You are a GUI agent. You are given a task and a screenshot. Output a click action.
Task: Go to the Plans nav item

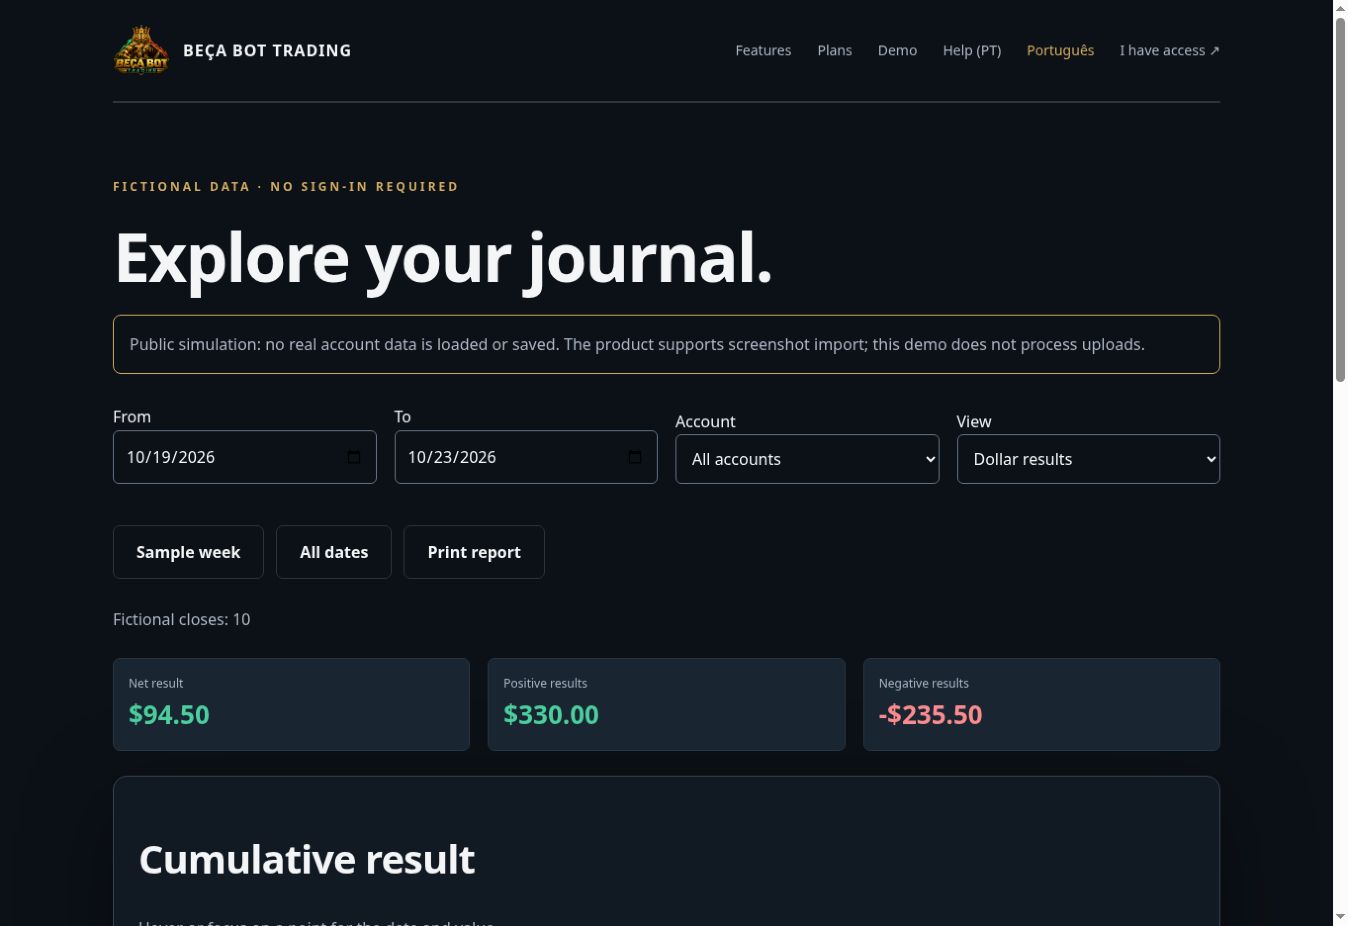pos(835,50)
